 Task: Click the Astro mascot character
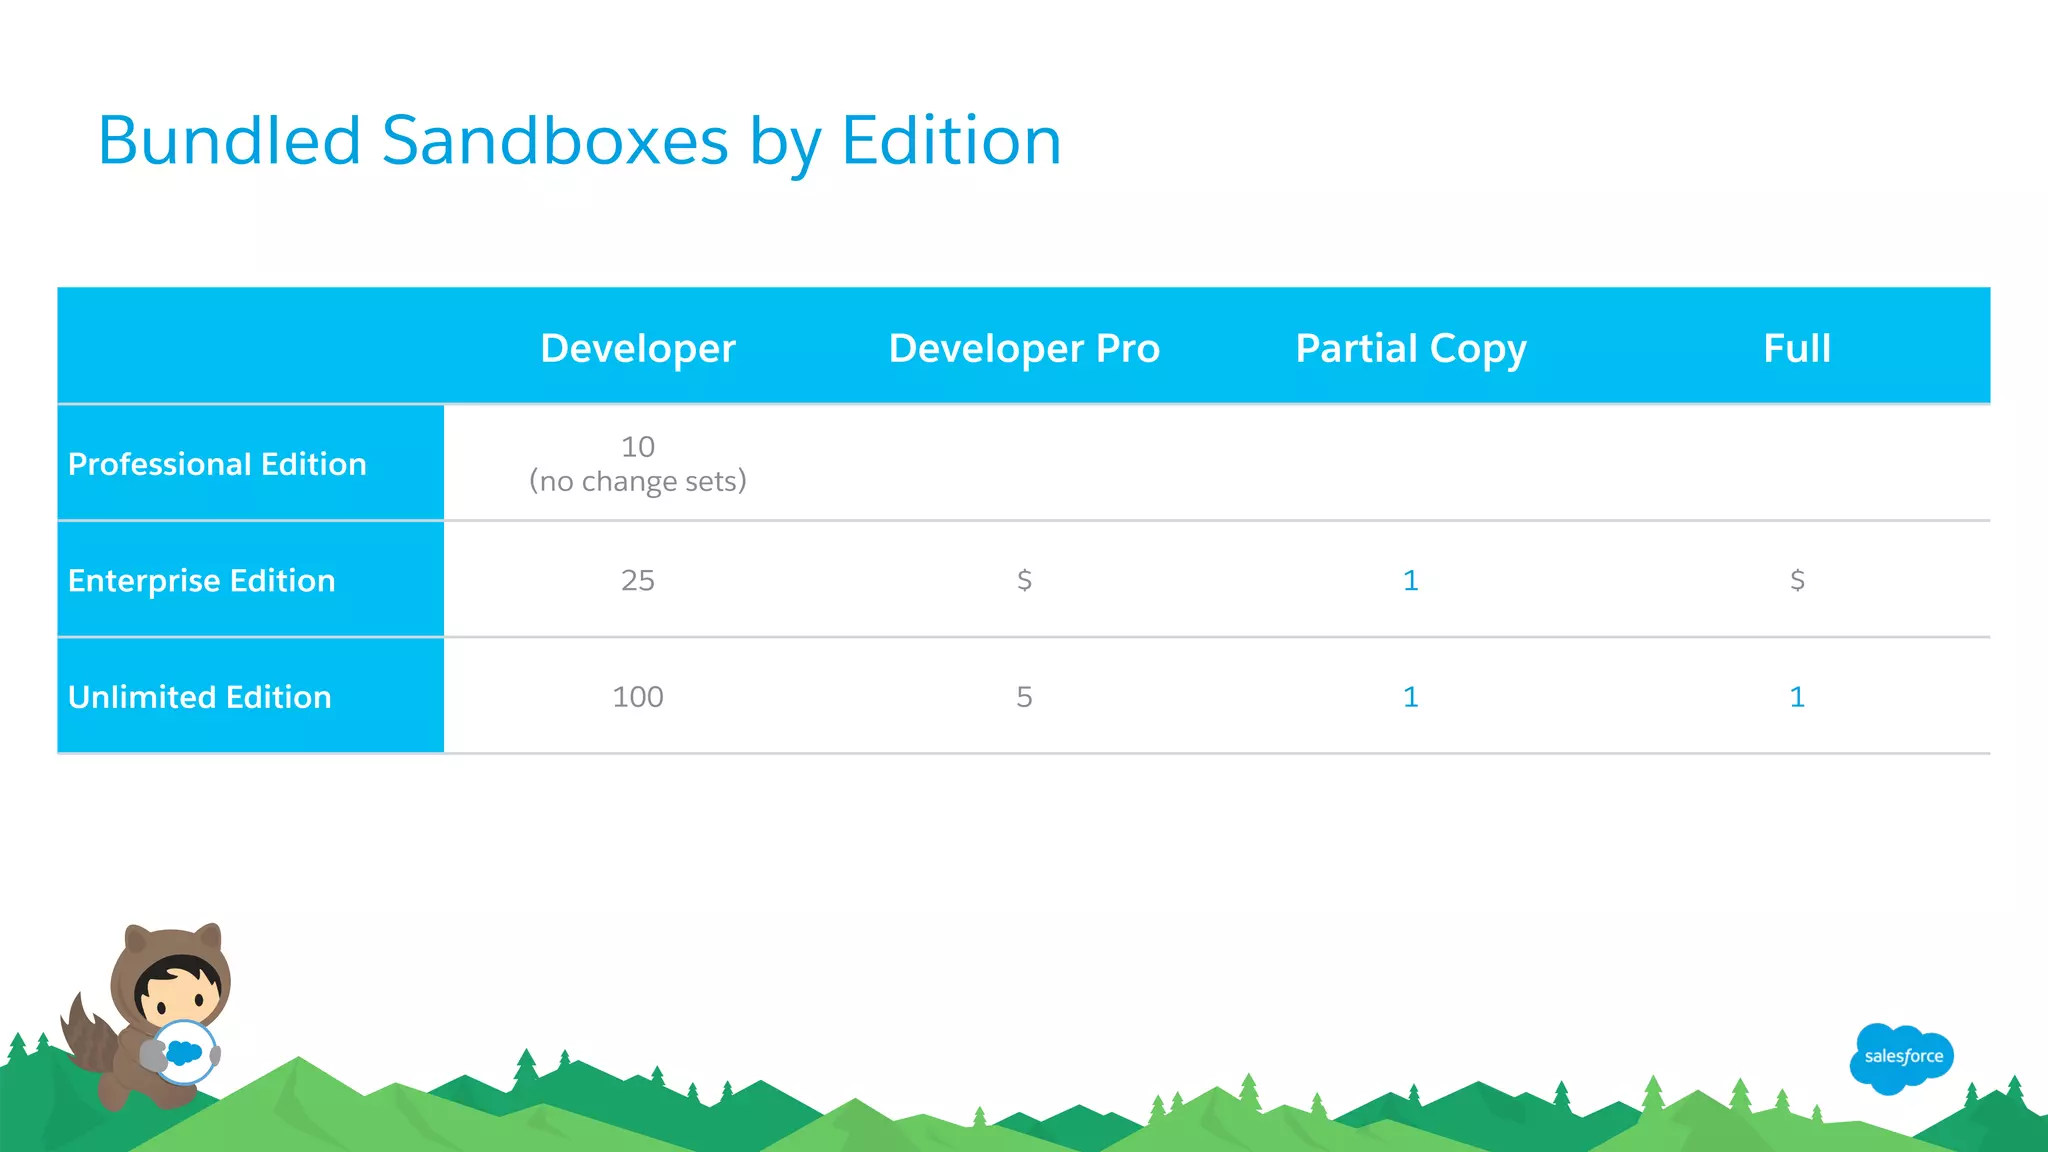(x=148, y=1016)
